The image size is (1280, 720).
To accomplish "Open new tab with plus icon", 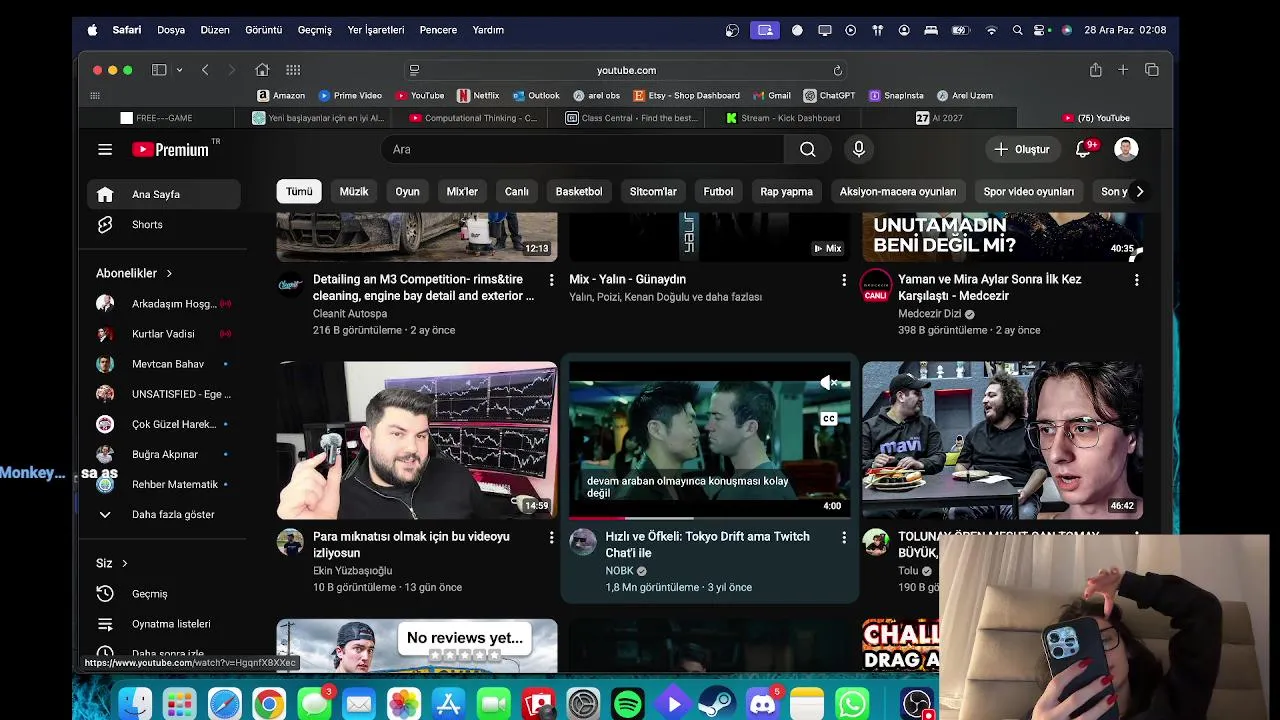I will coord(1123,70).
